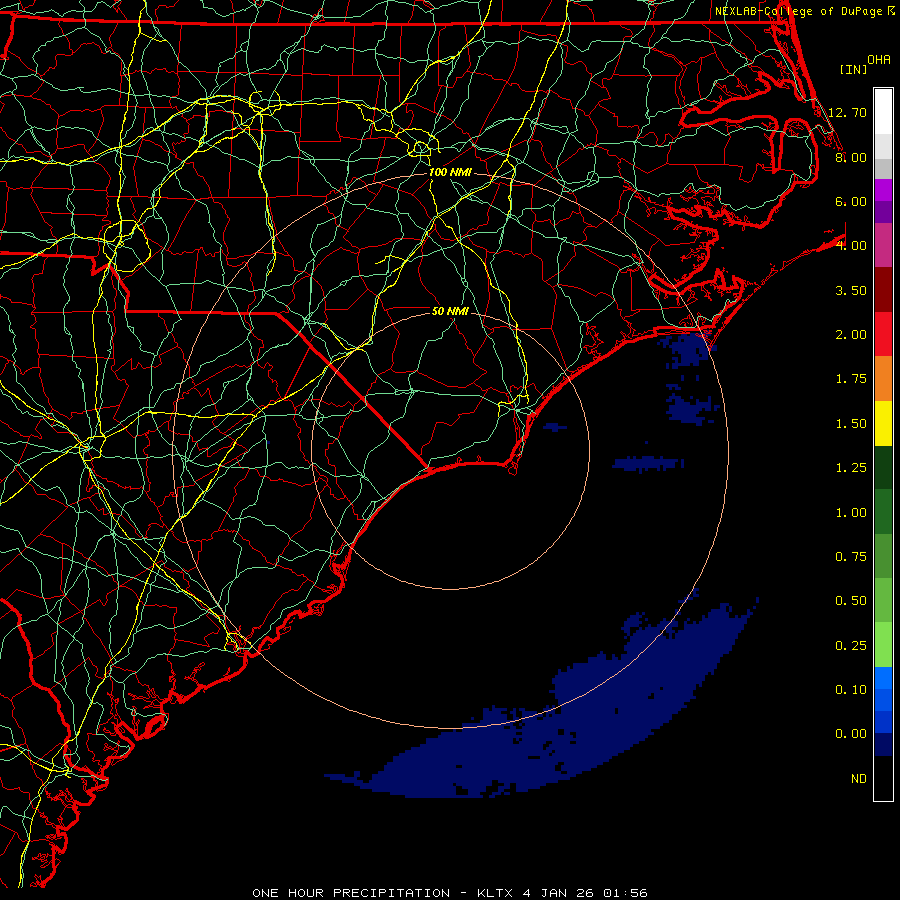The height and width of the screenshot is (900, 900).
Task: Click the 01:56 timestamp in caption
Action: point(625,893)
